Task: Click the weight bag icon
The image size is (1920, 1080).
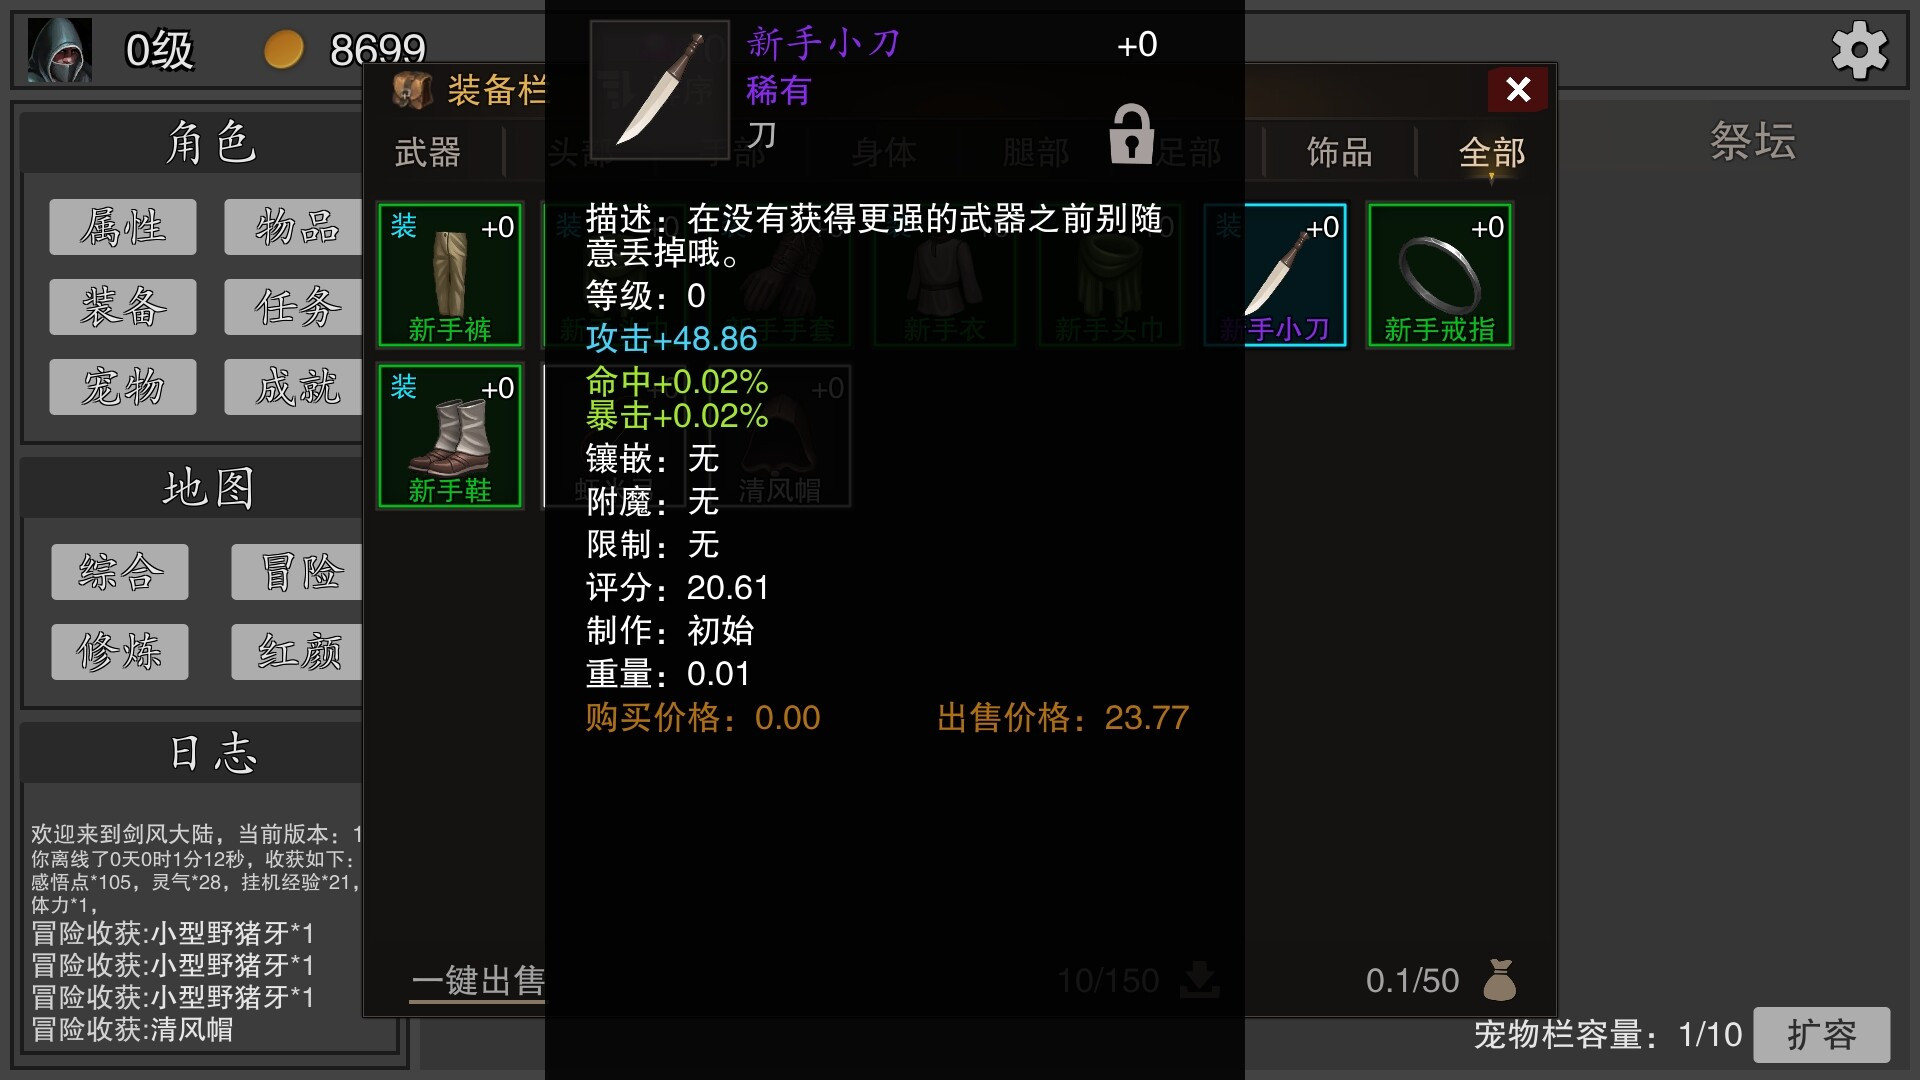Action: click(1500, 980)
